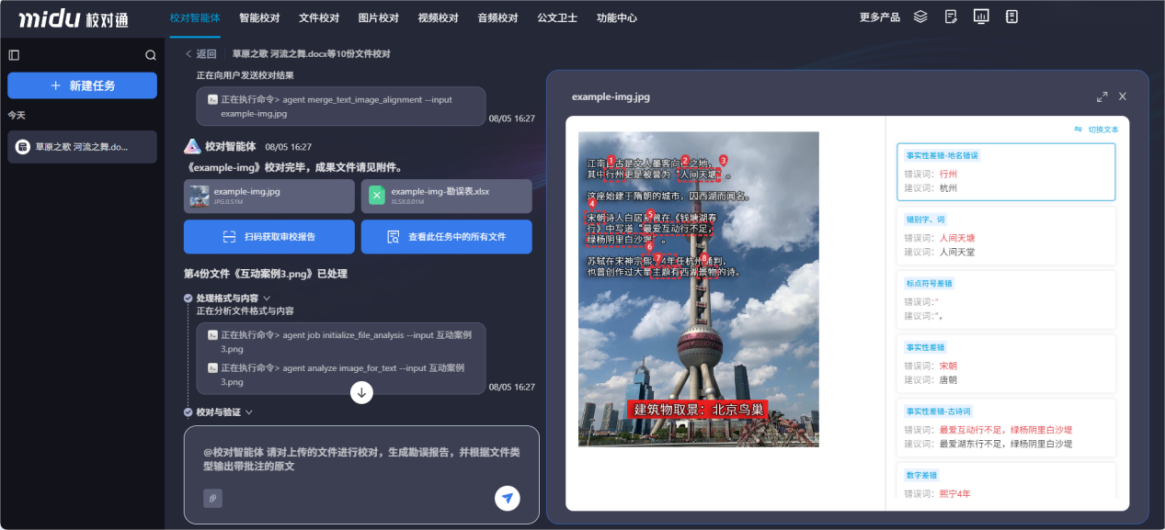The height and width of the screenshot is (530, 1165).
Task: Click the history item icon beside 草原之歌
Action: (x=22, y=146)
